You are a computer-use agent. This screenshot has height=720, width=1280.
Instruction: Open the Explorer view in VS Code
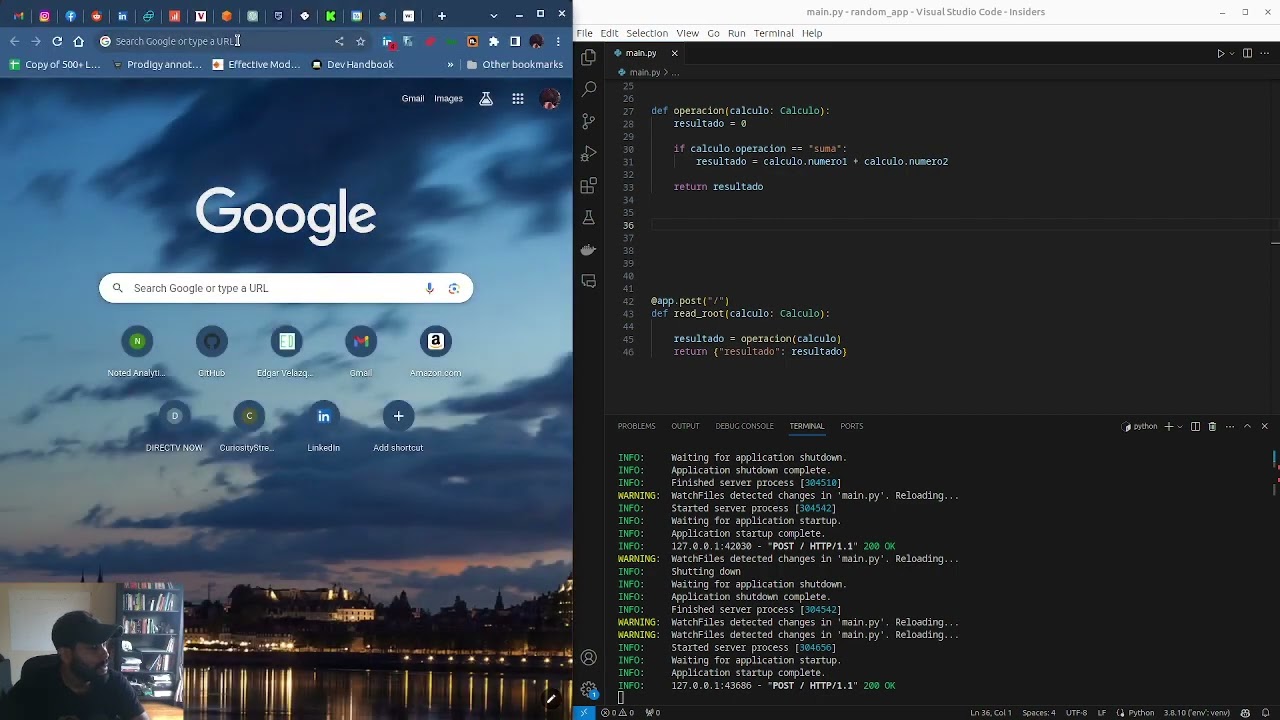tap(589, 57)
